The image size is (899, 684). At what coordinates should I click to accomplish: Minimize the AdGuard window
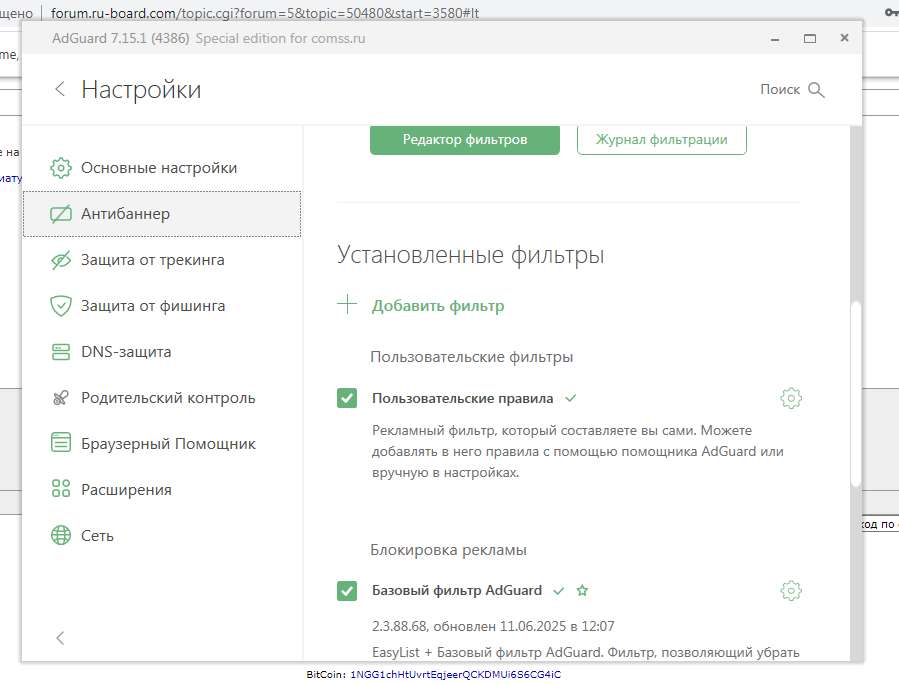775,38
